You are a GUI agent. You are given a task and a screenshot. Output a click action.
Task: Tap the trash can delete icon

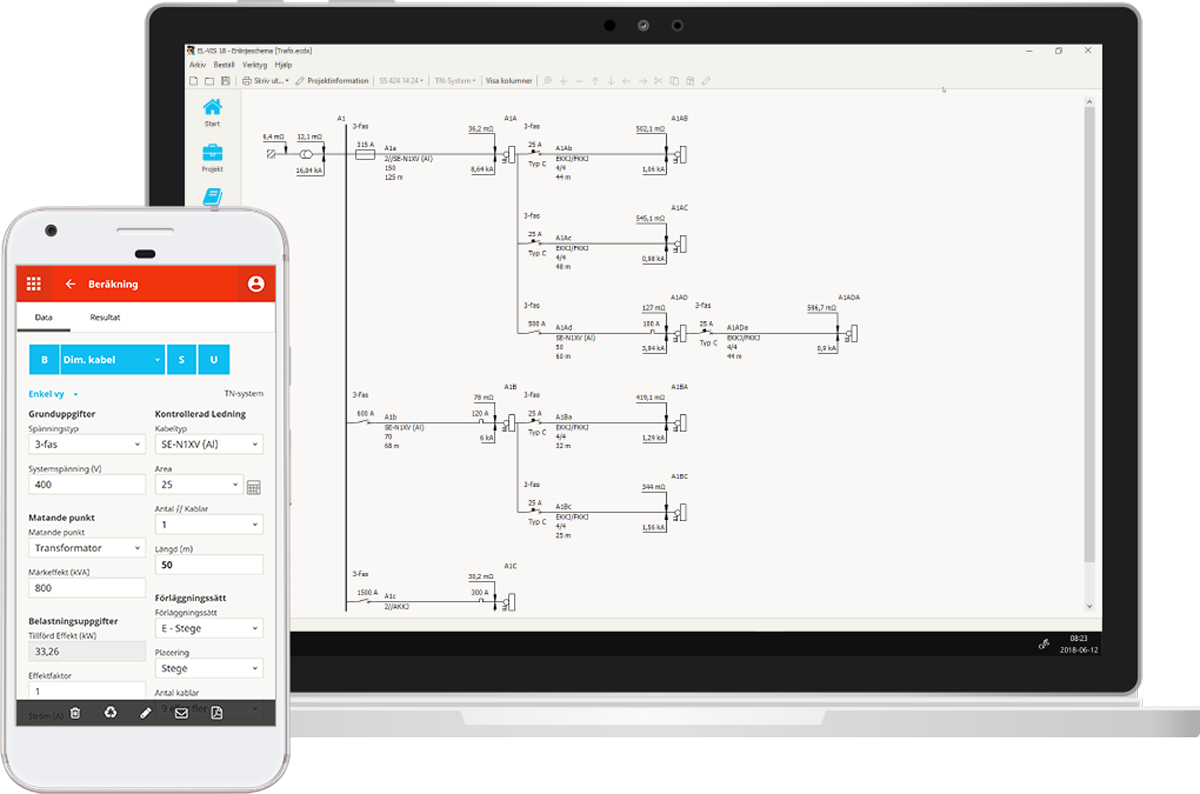point(74,713)
